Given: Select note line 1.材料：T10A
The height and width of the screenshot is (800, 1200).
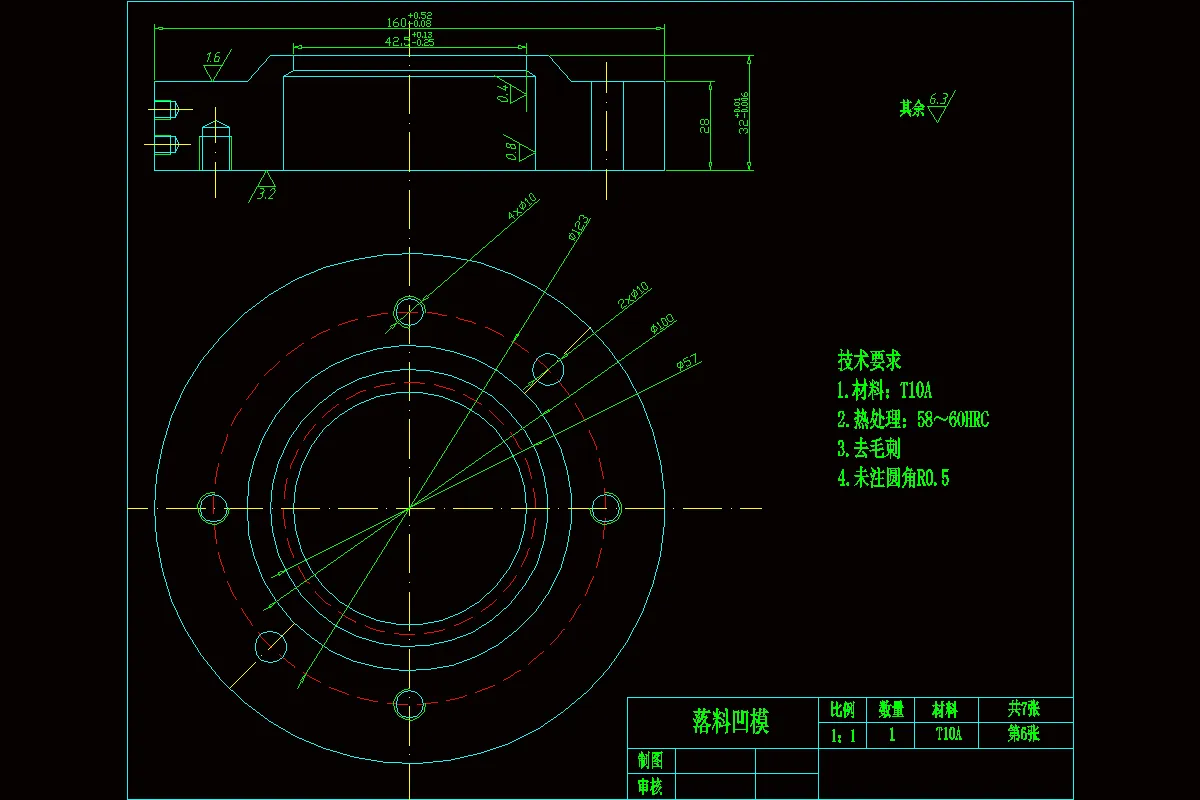Looking at the screenshot, I should (886, 390).
